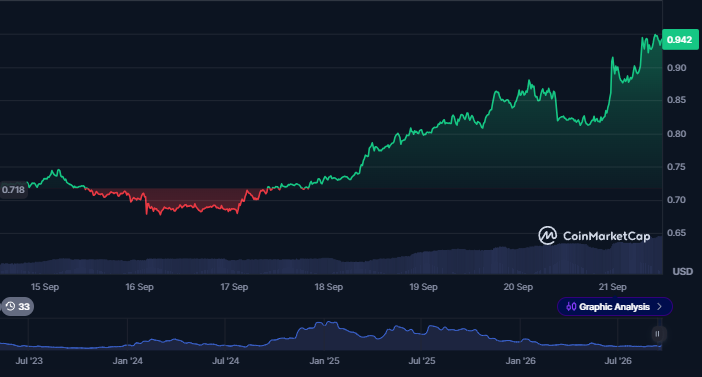The height and width of the screenshot is (377, 702).
Task: Select the 18 Sep date label
Action: (x=329, y=287)
